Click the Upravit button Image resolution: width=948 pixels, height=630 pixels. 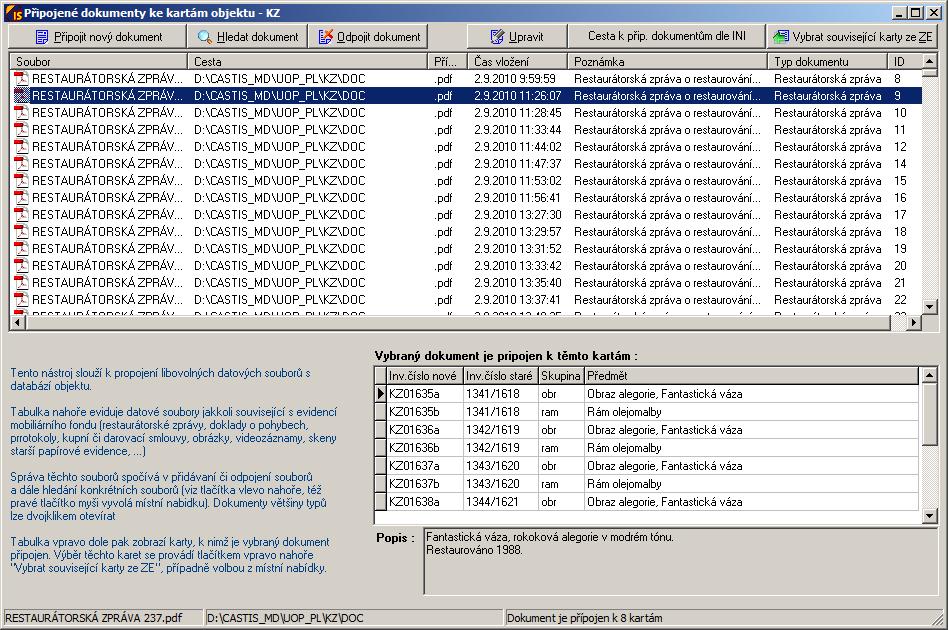point(516,36)
